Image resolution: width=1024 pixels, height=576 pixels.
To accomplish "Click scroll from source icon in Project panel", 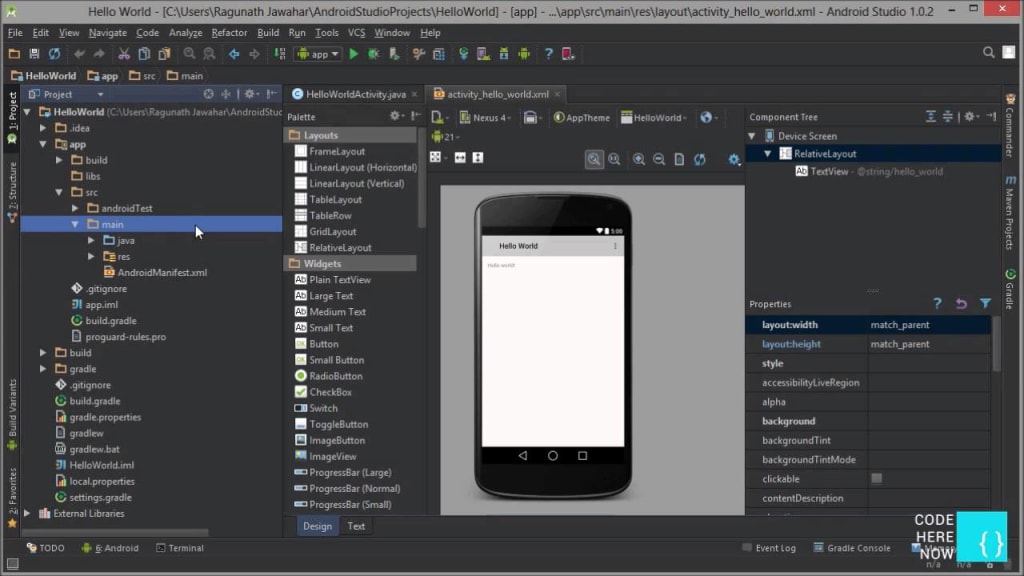I will tap(208, 94).
